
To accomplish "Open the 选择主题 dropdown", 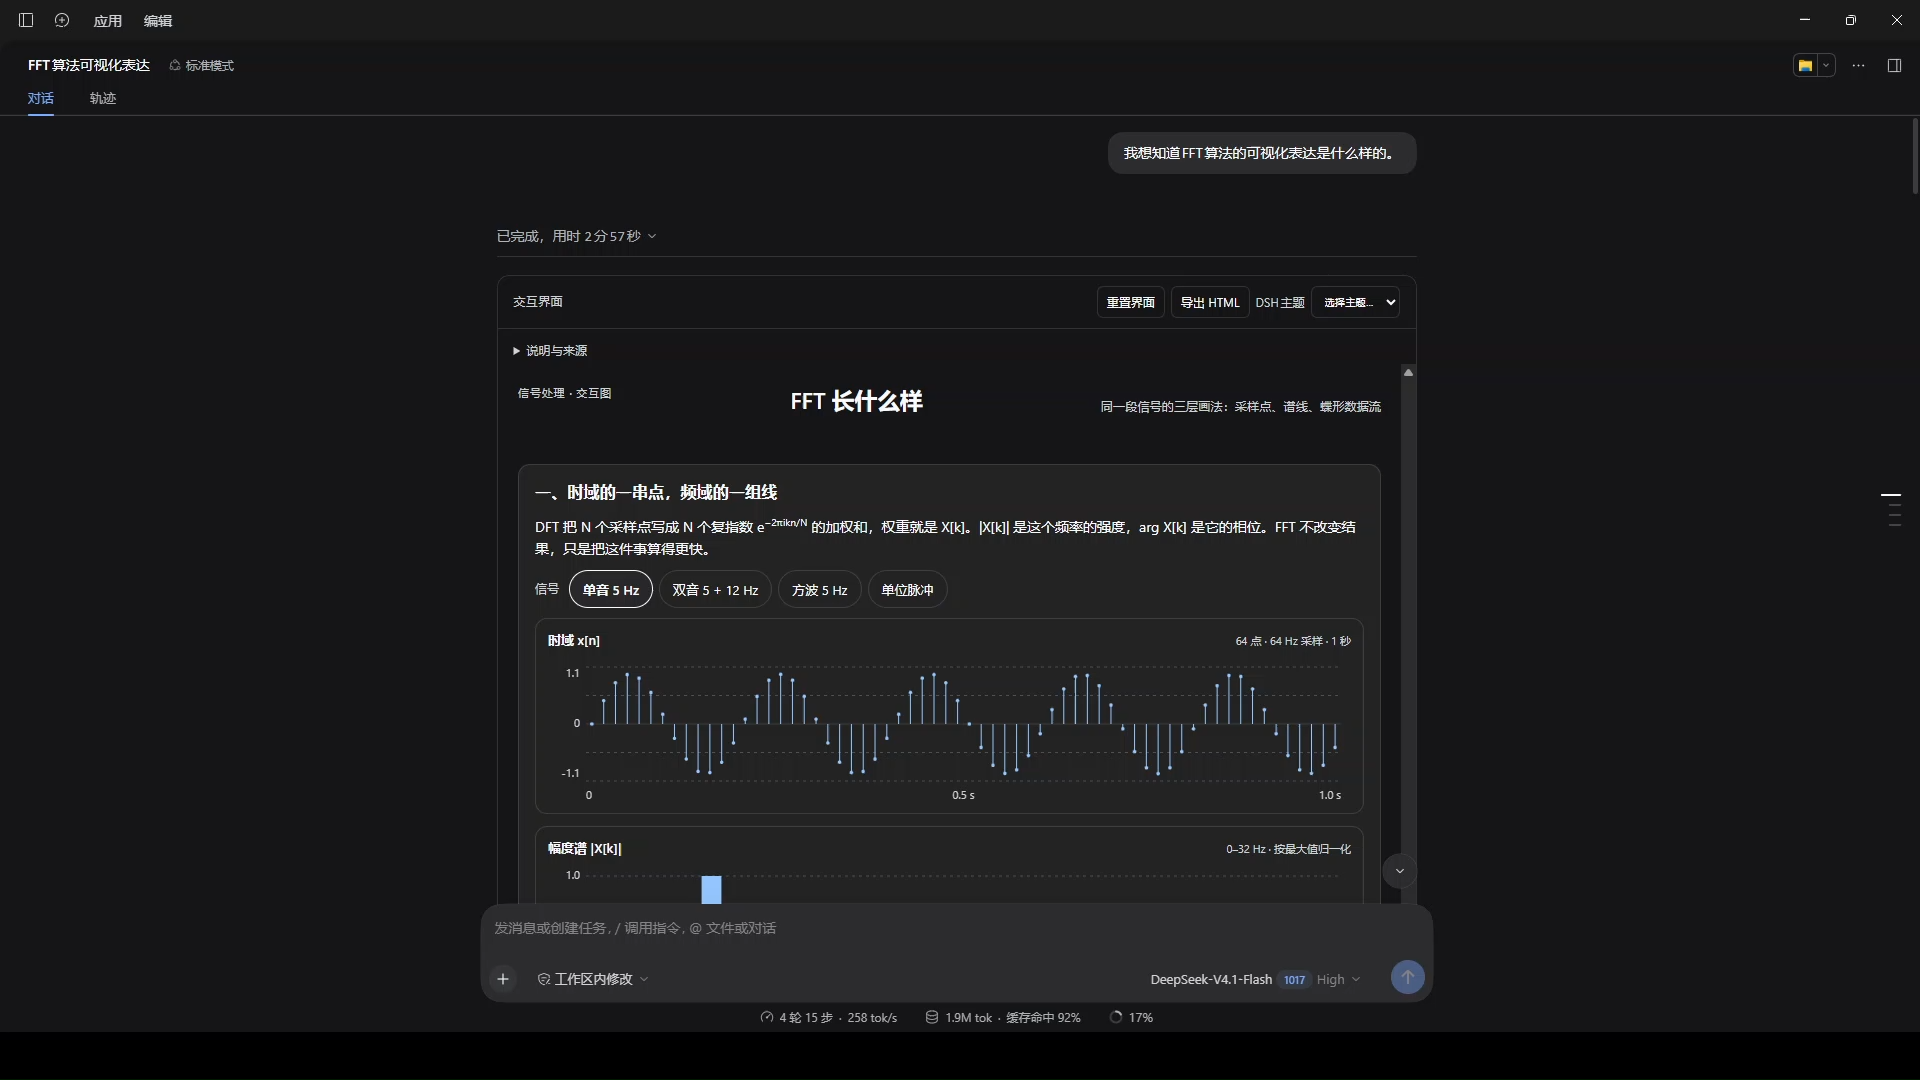I will 1355,302.
